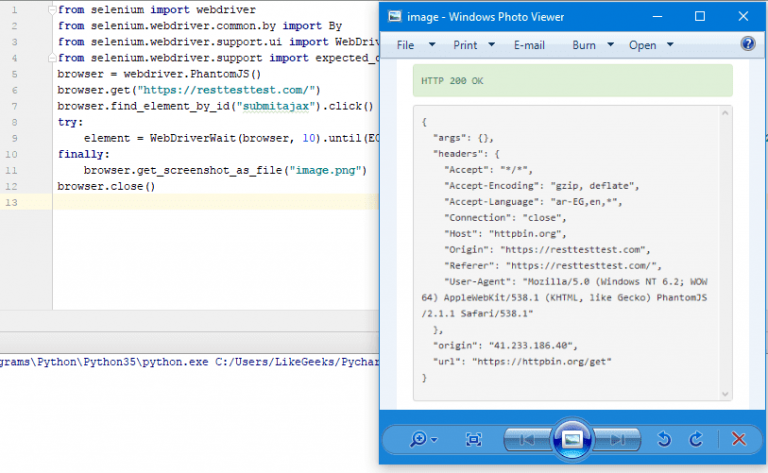Minimize the Windows Photo Viewer window
The height and width of the screenshot is (473, 768).
point(657,17)
